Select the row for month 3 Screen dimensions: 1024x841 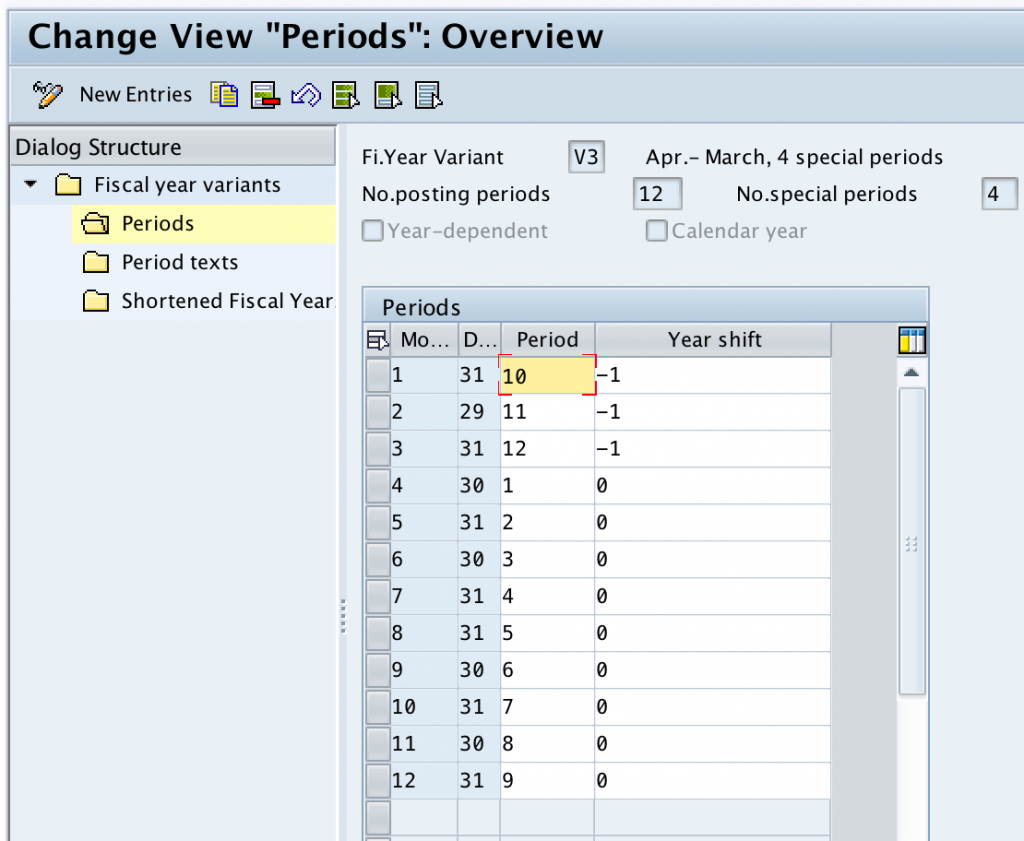(377, 449)
